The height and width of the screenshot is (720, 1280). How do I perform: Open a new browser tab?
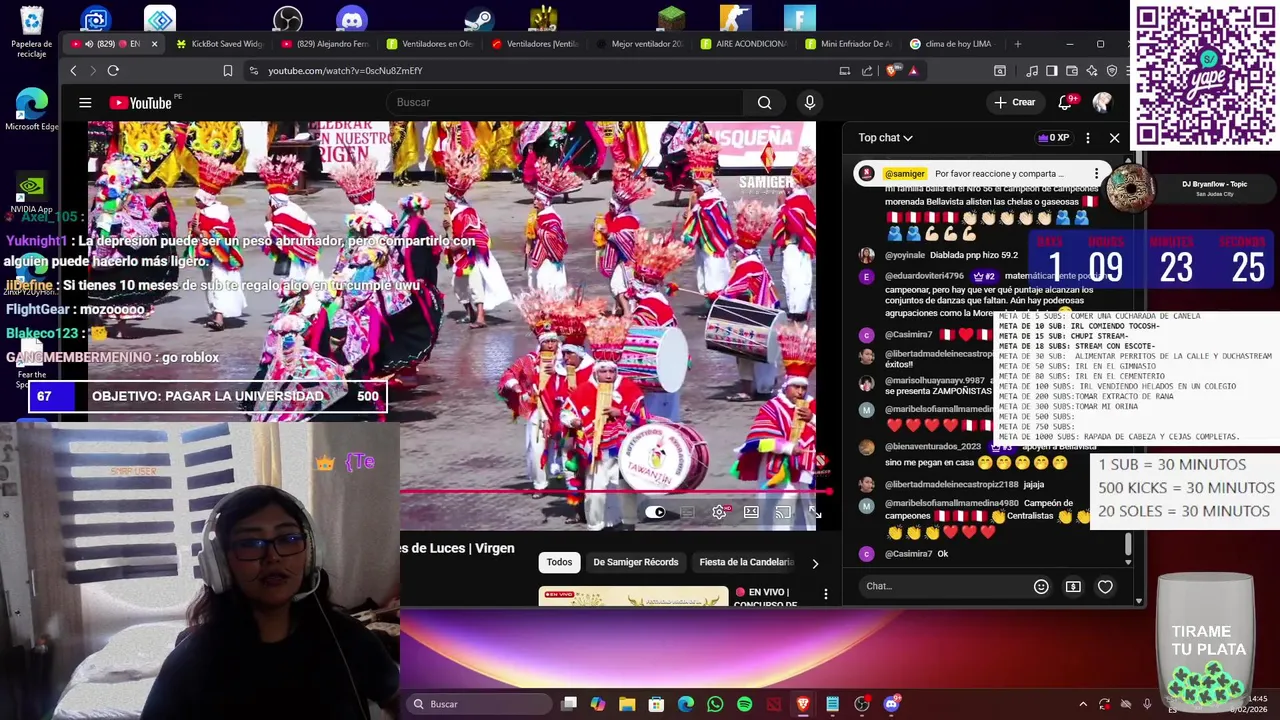(1018, 44)
